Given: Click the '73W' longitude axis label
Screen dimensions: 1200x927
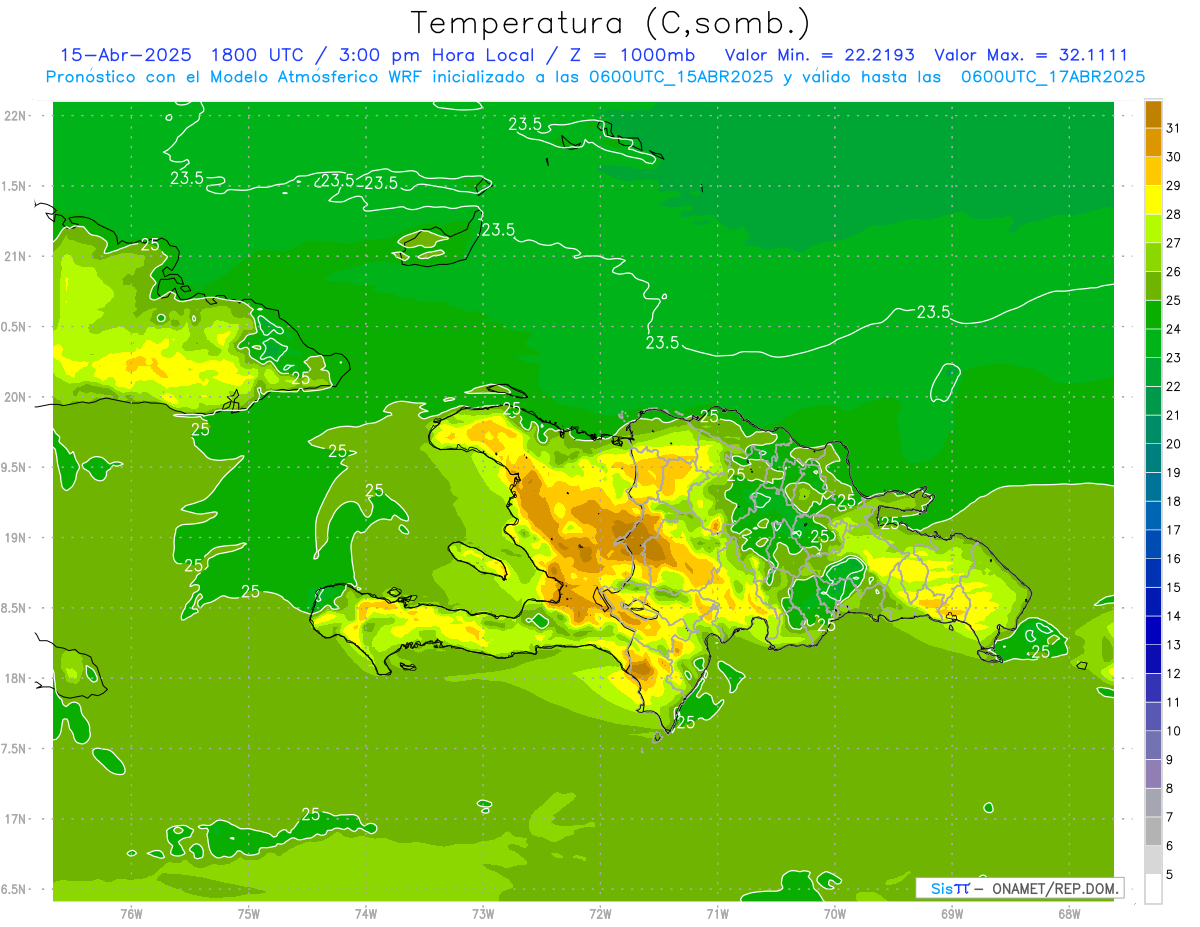Looking at the screenshot, I should click(483, 914).
